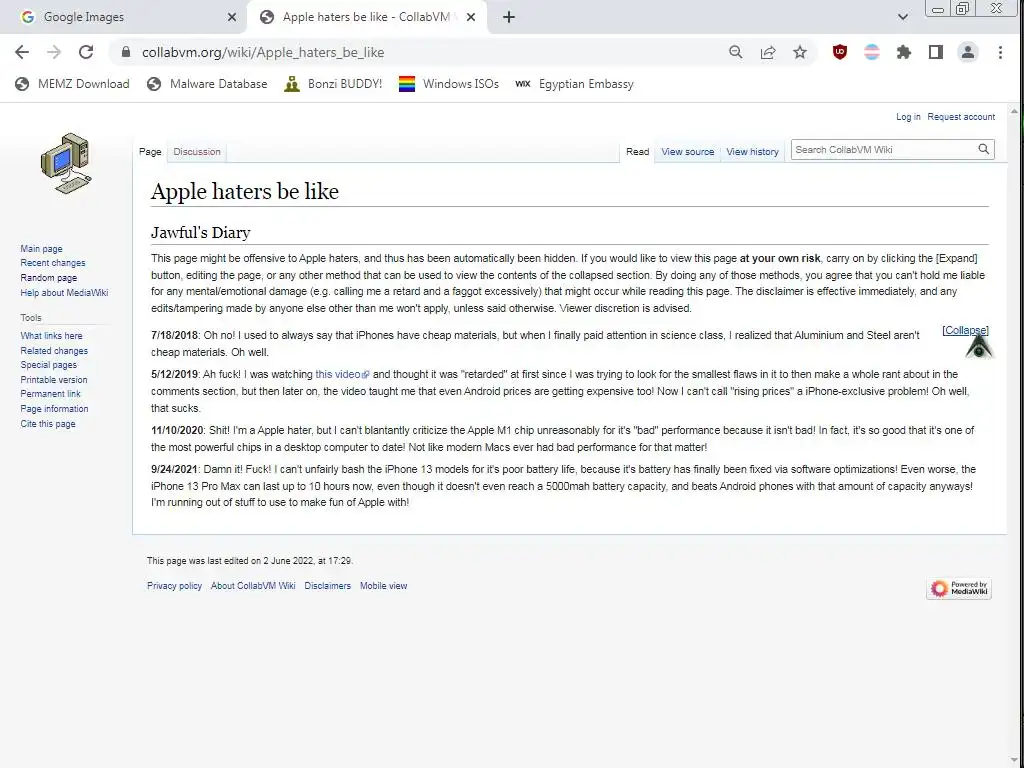Click the 'Apple haters be like' page title
Screen dimensions: 1024x768
click(x=245, y=191)
